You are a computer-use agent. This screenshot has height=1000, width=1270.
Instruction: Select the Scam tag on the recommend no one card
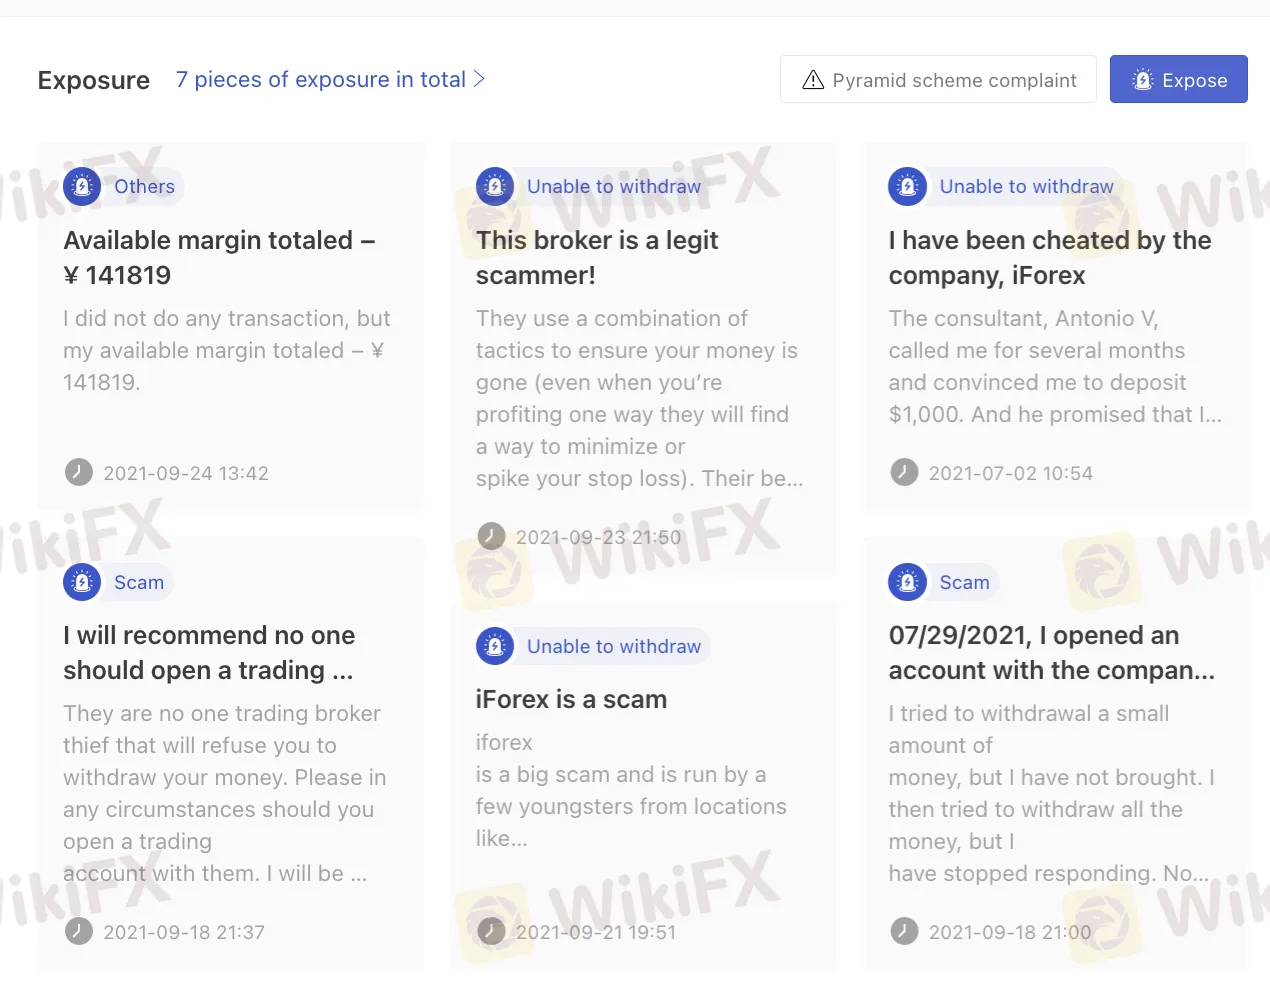pyautogui.click(x=139, y=582)
